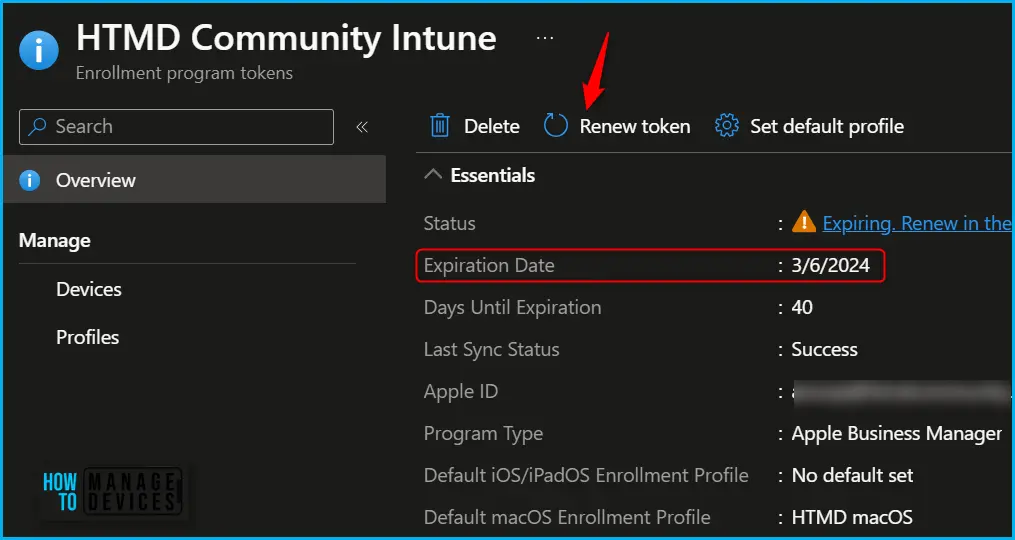Click the Set default profile label
The width and height of the screenshot is (1015, 540).
coord(827,126)
